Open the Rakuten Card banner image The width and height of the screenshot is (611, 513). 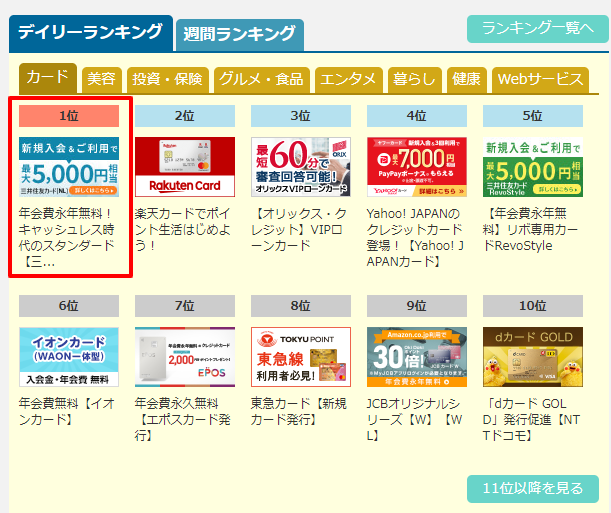[185, 167]
